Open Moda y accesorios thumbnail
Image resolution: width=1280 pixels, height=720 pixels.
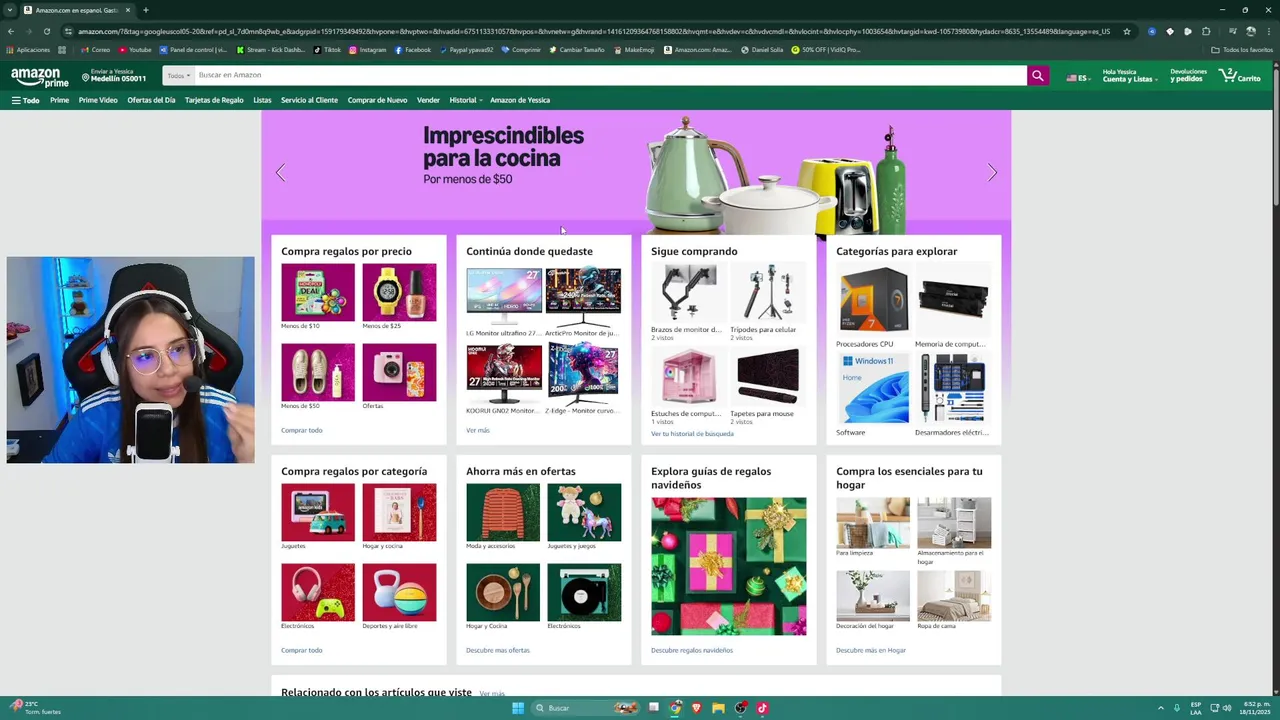tap(503, 513)
